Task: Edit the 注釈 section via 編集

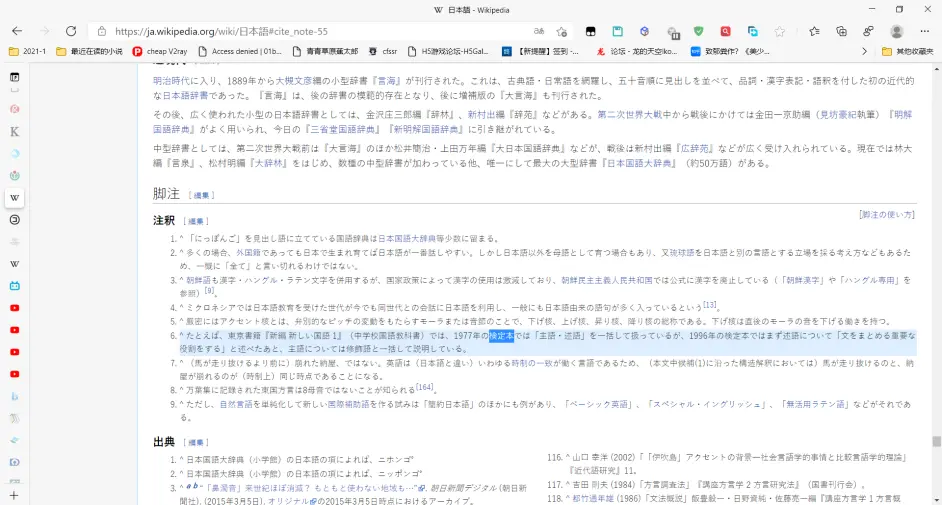Action: pyautogui.click(x=196, y=222)
